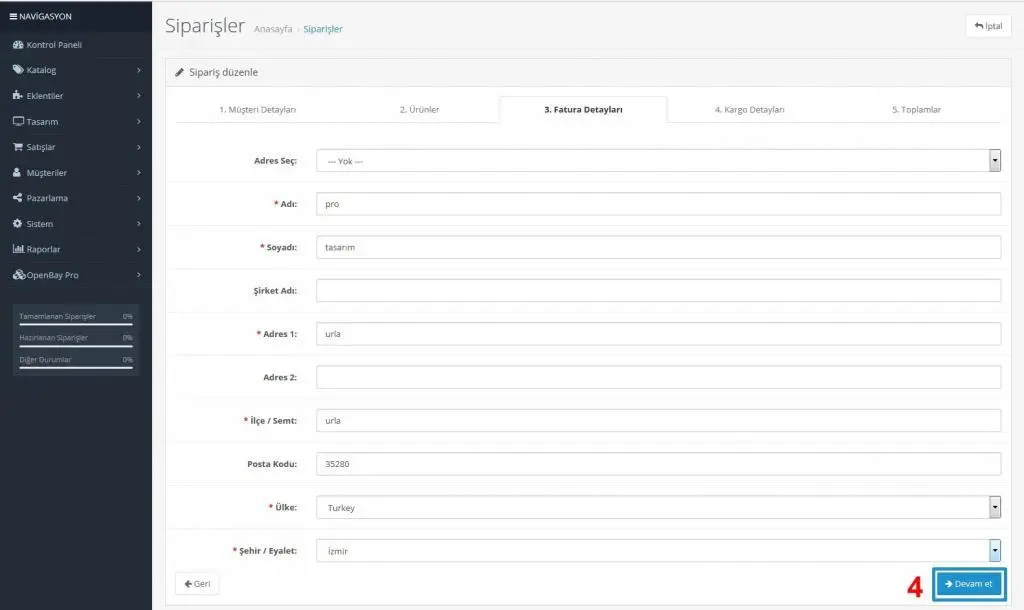Open the Adres Seç dropdown
This screenshot has height=610, width=1024.
(658, 161)
